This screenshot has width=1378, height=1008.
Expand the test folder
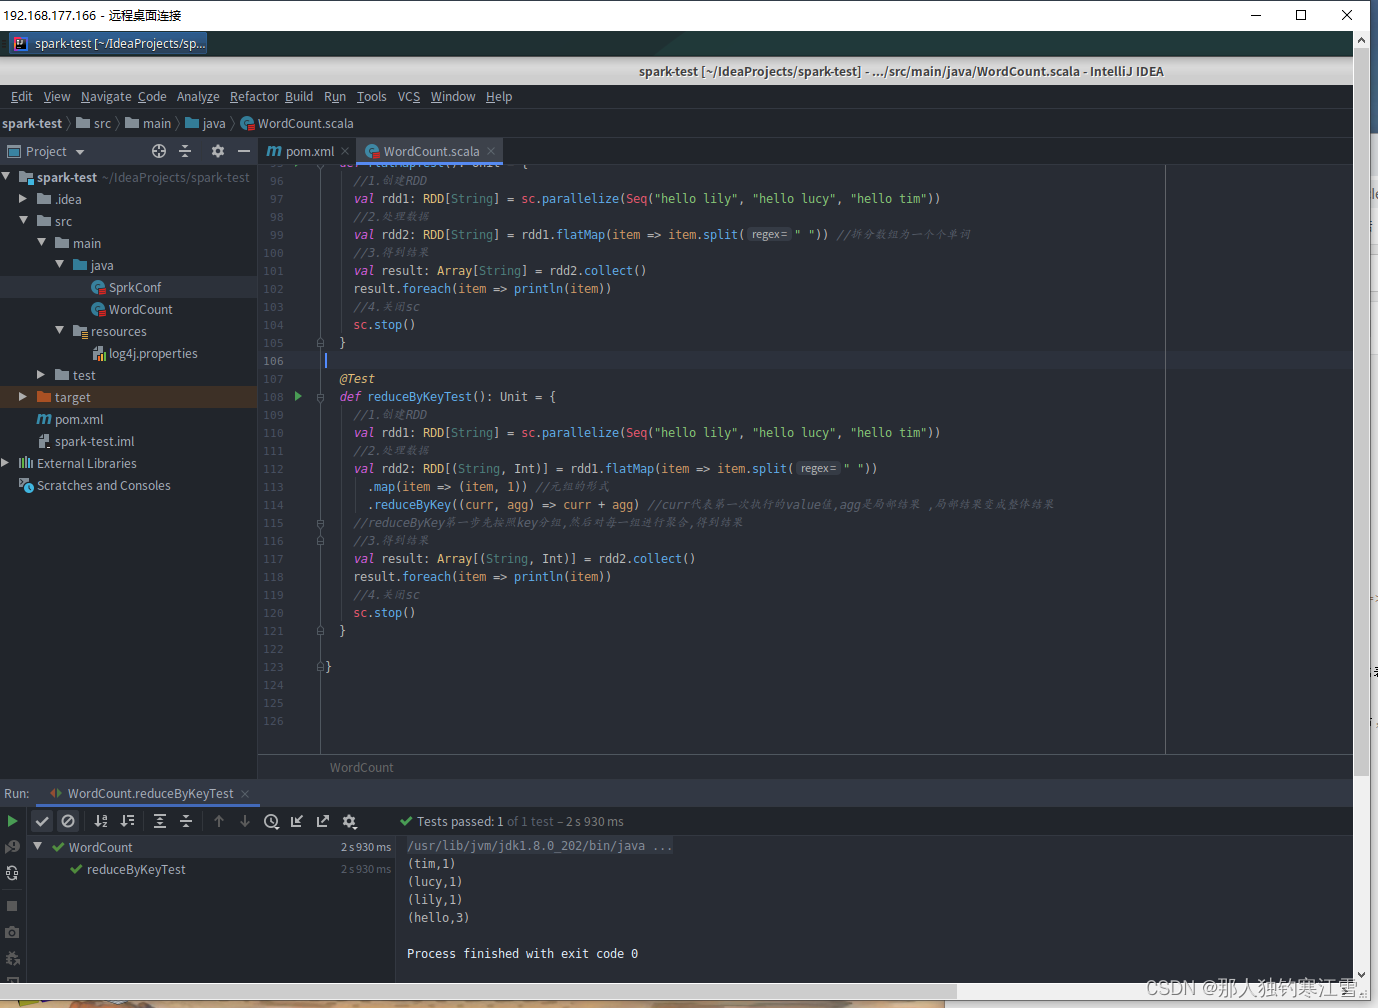pyautogui.click(x=41, y=375)
